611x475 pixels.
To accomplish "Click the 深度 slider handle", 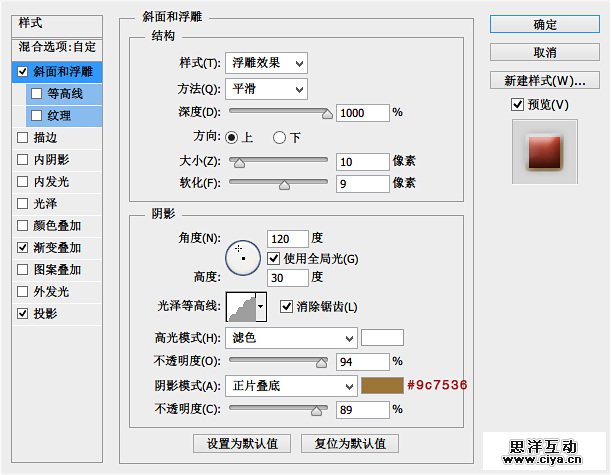I will coord(327,113).
